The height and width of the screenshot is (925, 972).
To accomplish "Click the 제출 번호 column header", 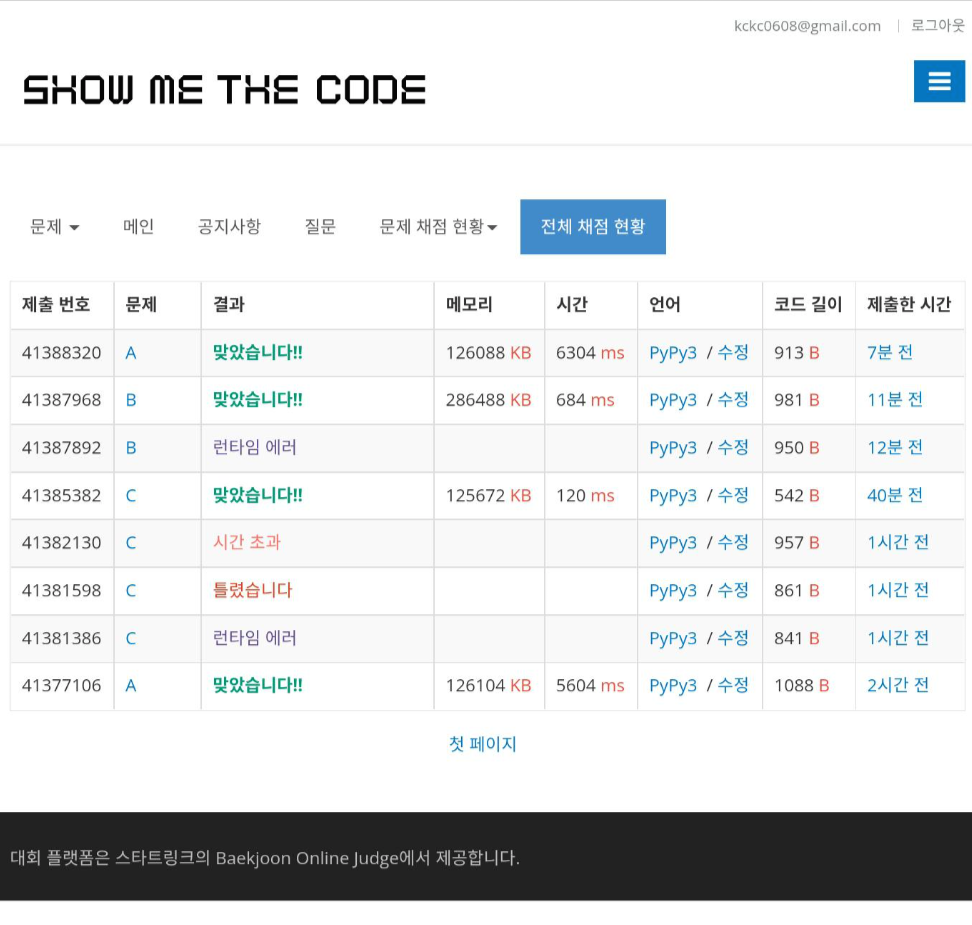I will pos(56,304).
